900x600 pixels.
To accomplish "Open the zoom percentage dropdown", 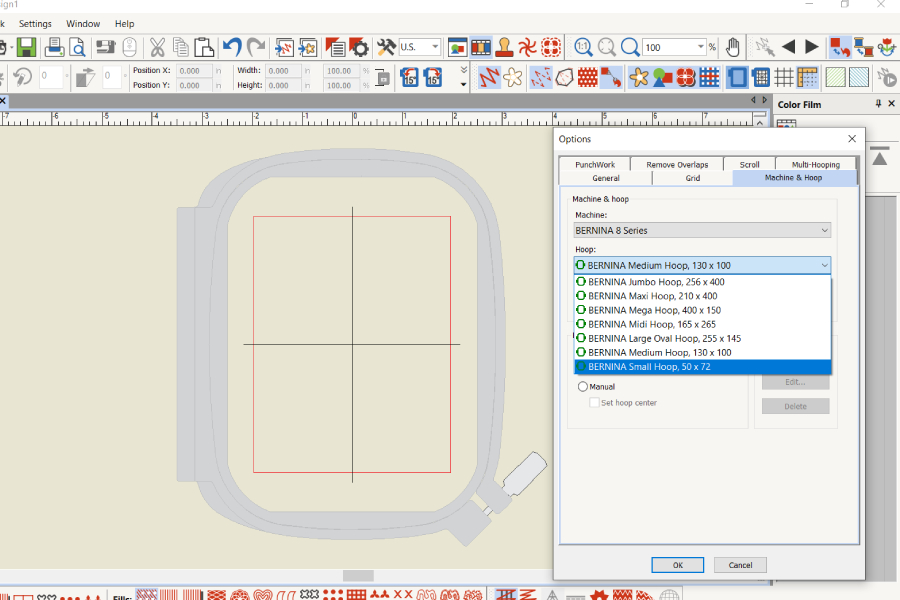I will pos(701,47).
